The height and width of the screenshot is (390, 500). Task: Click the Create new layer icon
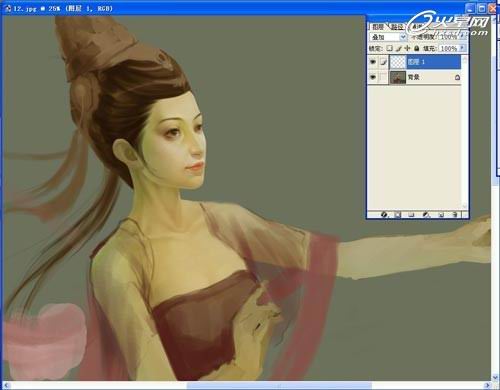[x=441, y=215]
